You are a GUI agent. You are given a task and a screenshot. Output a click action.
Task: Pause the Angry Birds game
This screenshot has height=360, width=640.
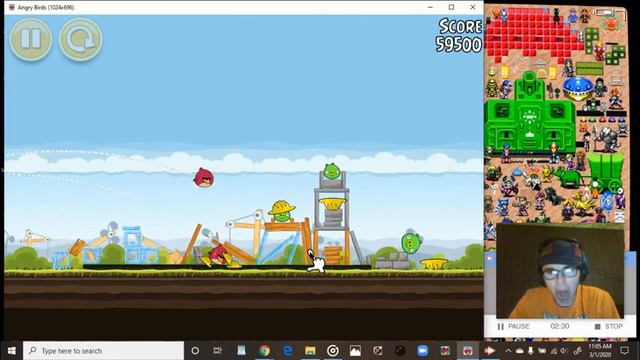point(31,39)
